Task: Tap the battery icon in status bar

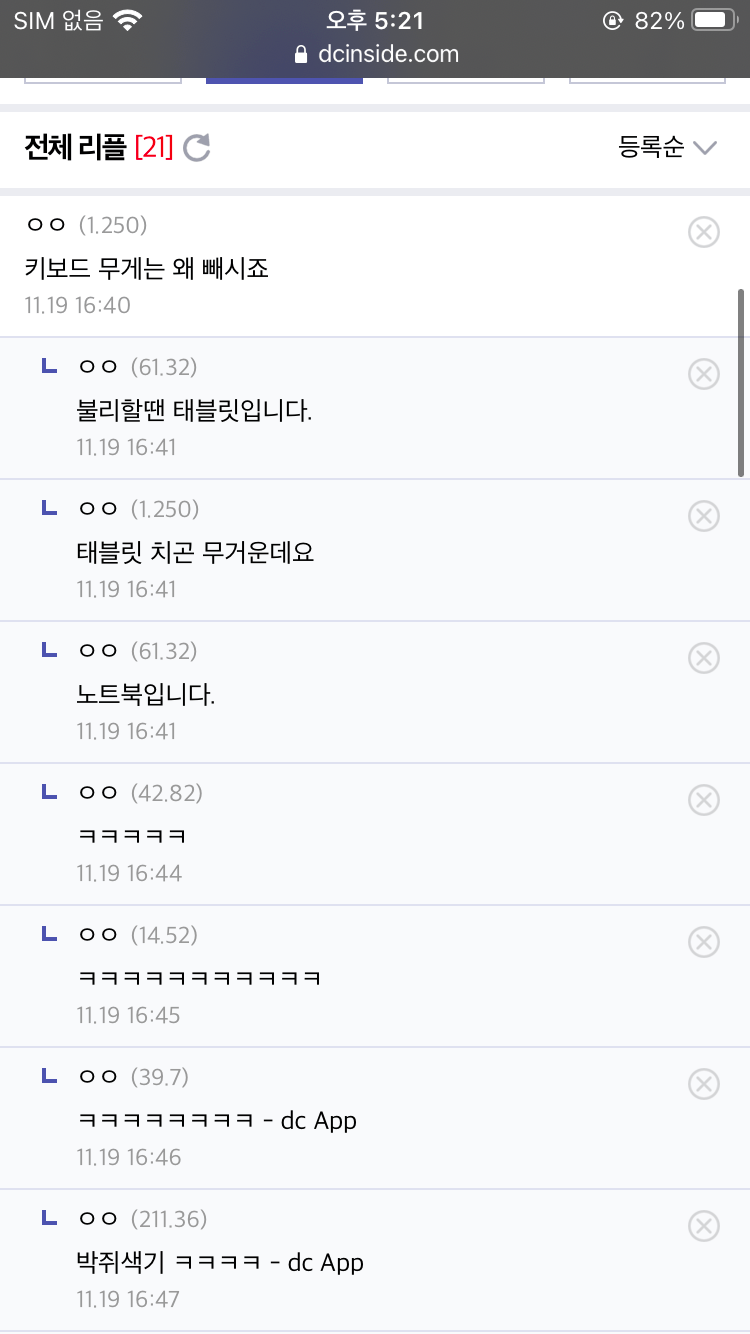Action: click(714, 20)
